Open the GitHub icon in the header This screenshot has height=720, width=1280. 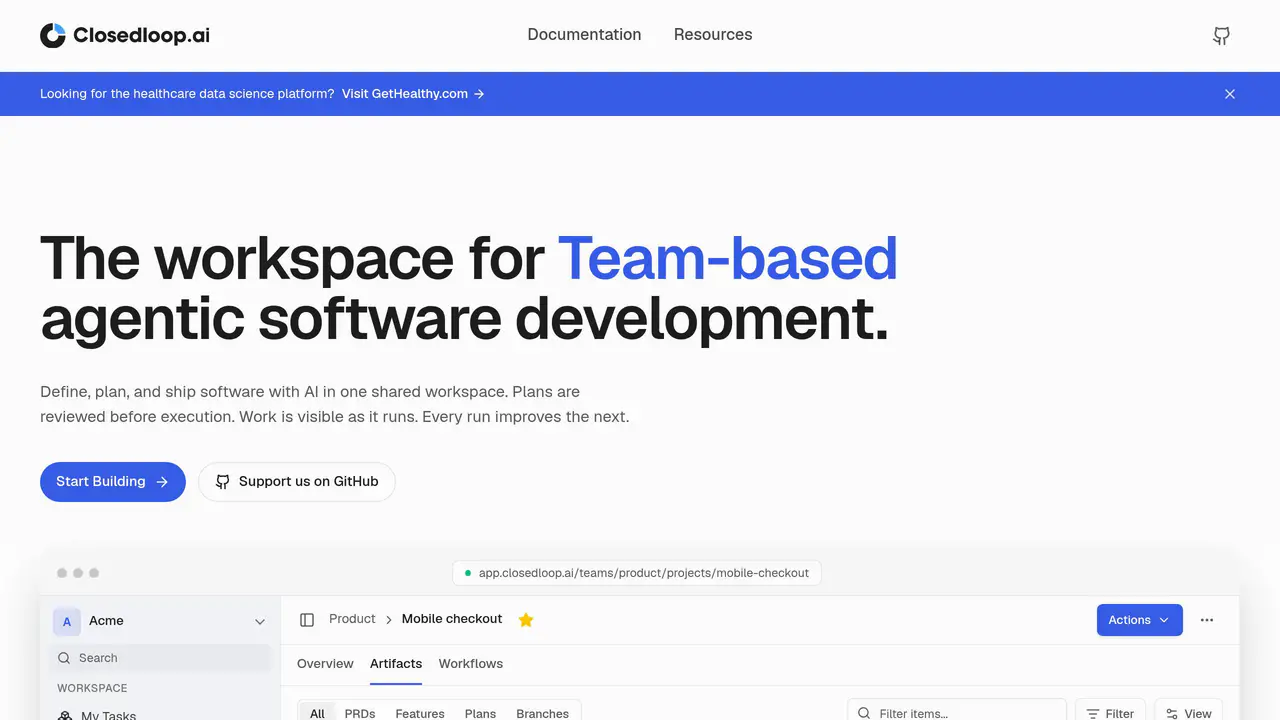point(1221,36)
